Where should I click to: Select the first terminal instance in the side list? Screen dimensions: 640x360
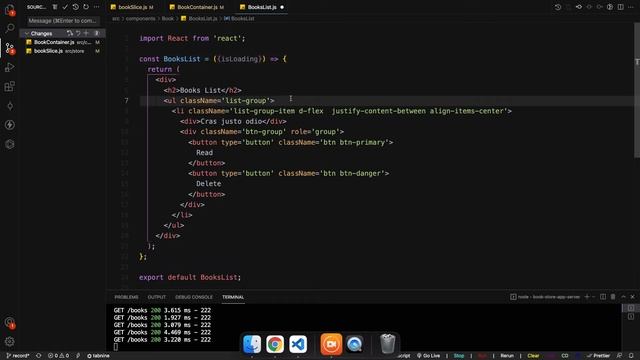(x=631, y=308)
